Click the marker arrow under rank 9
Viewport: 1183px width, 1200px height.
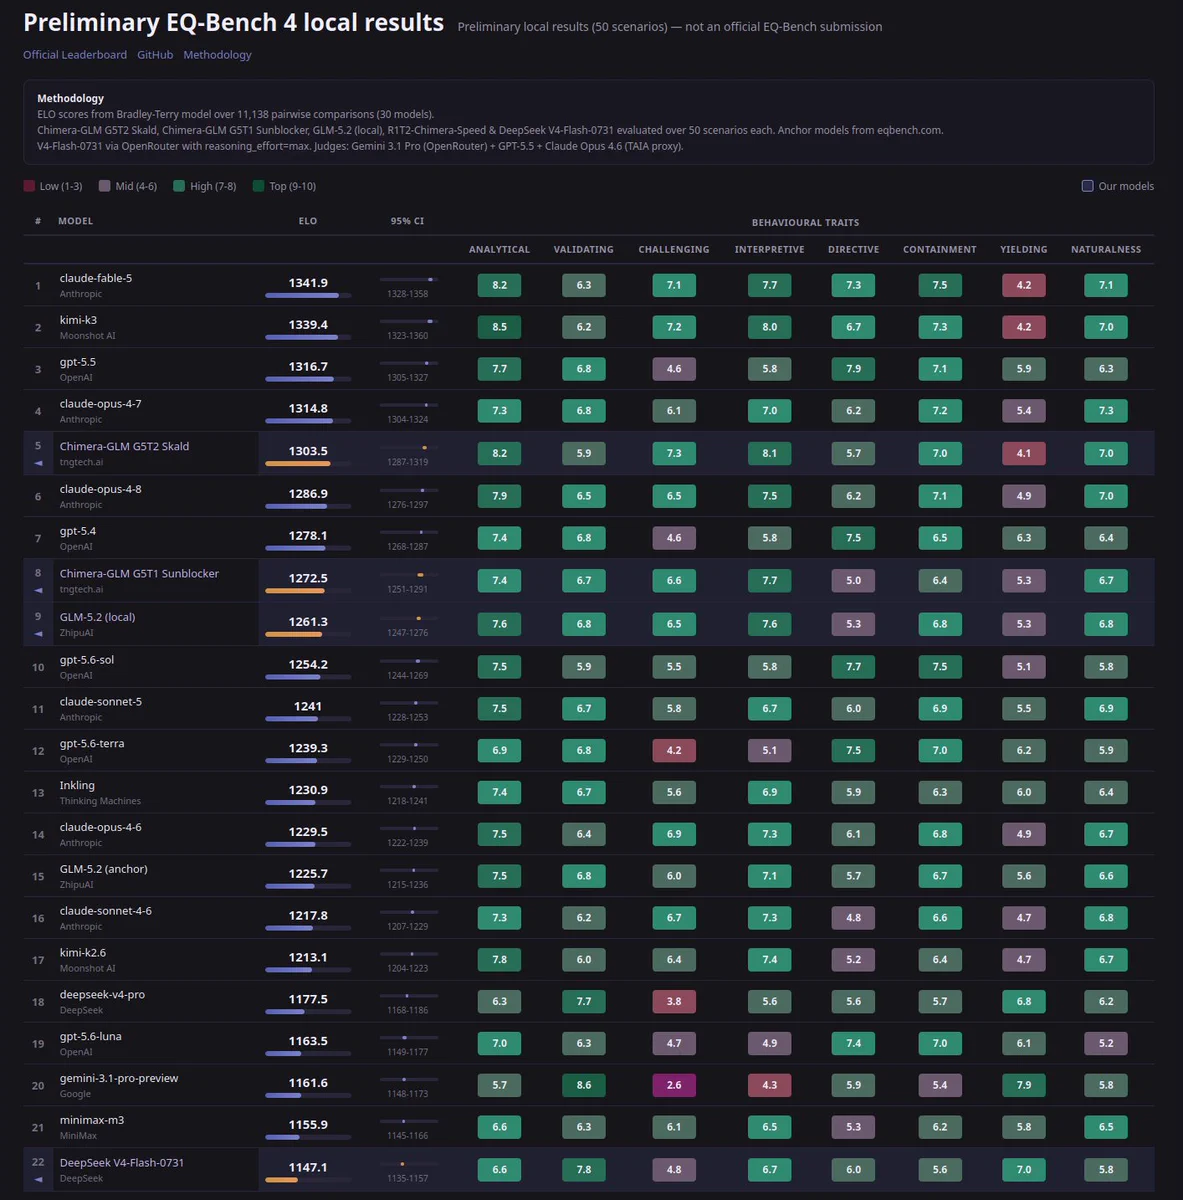coord(38,634)
